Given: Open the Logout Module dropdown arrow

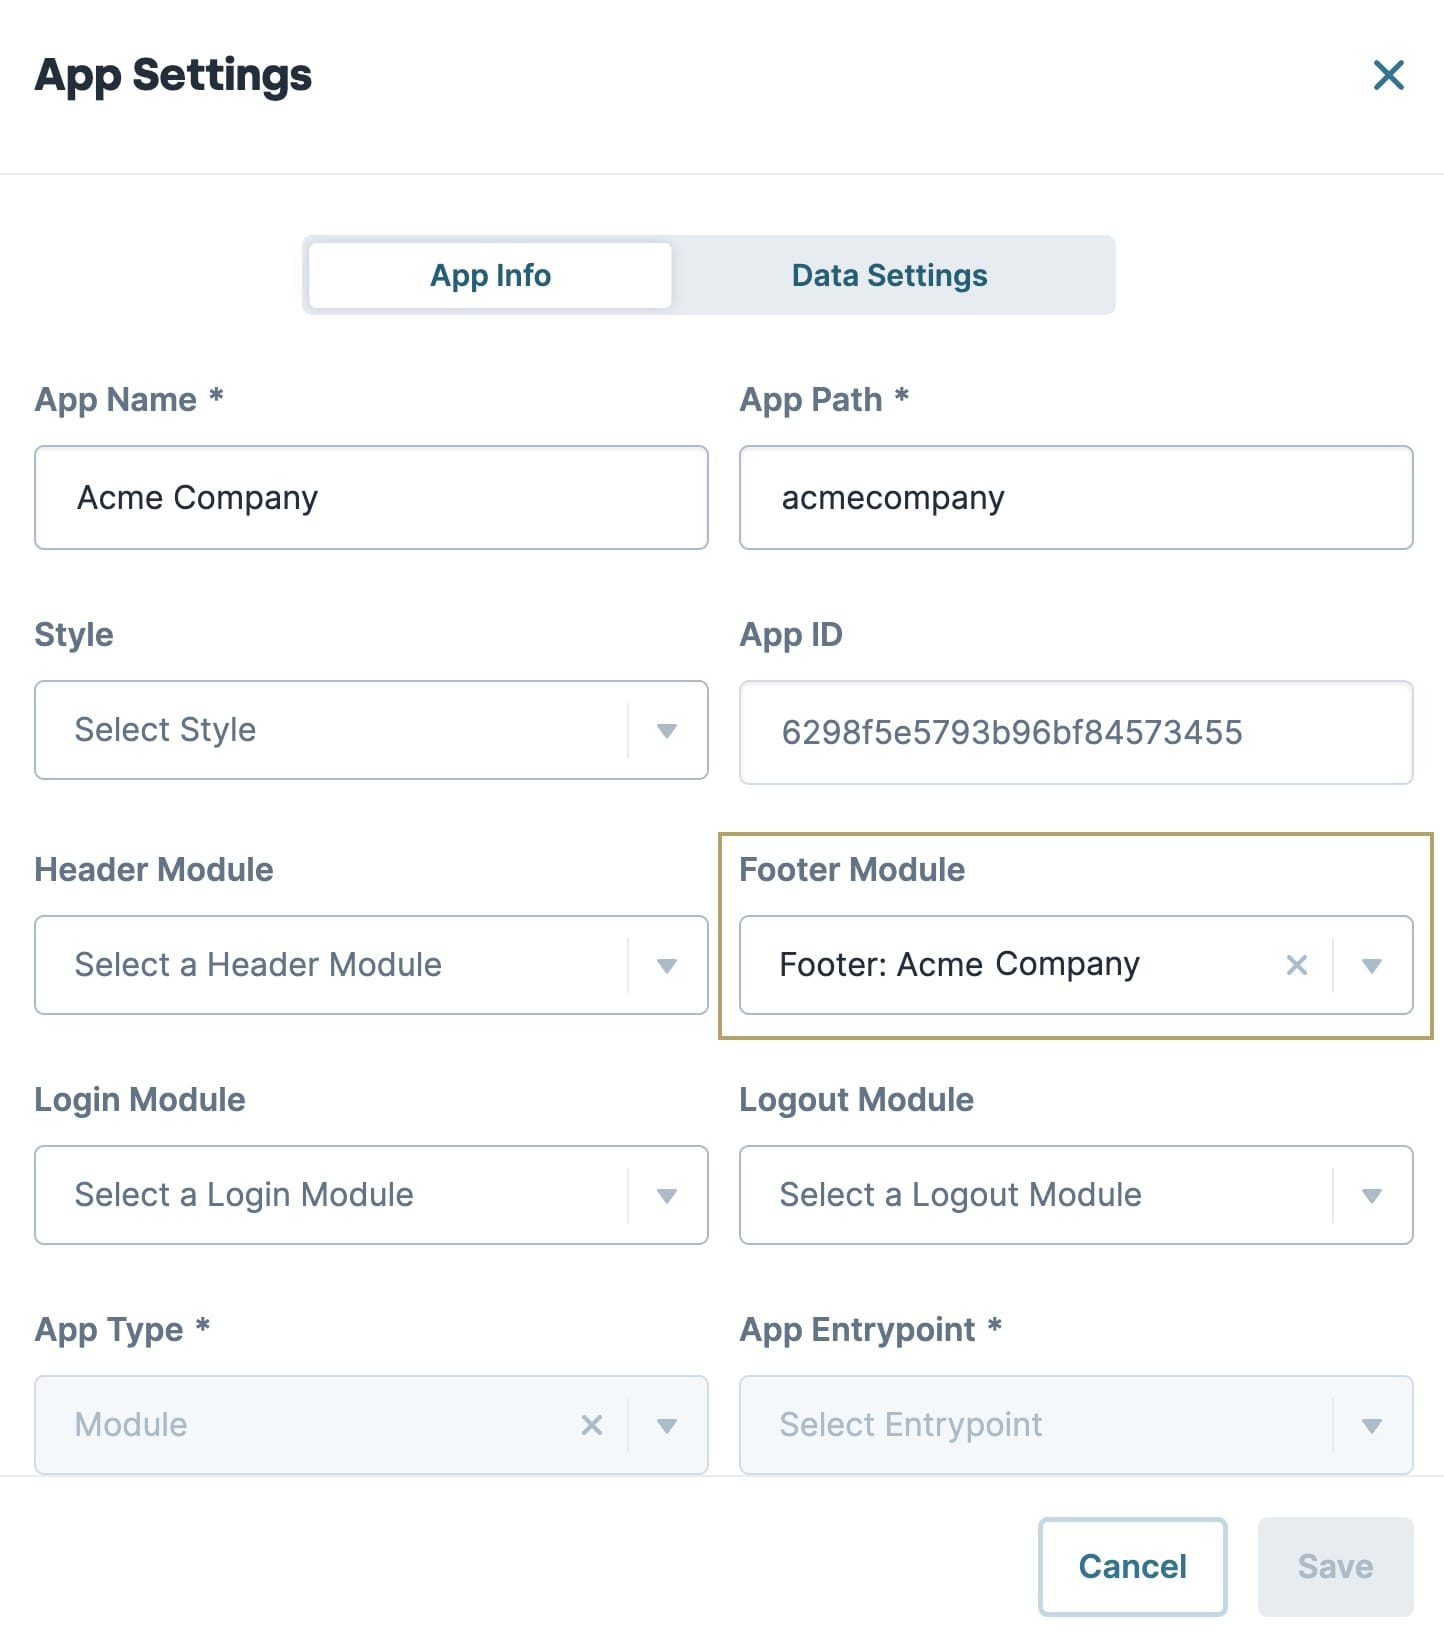Looking at the screenshot, I should tap(1372, 1196).
